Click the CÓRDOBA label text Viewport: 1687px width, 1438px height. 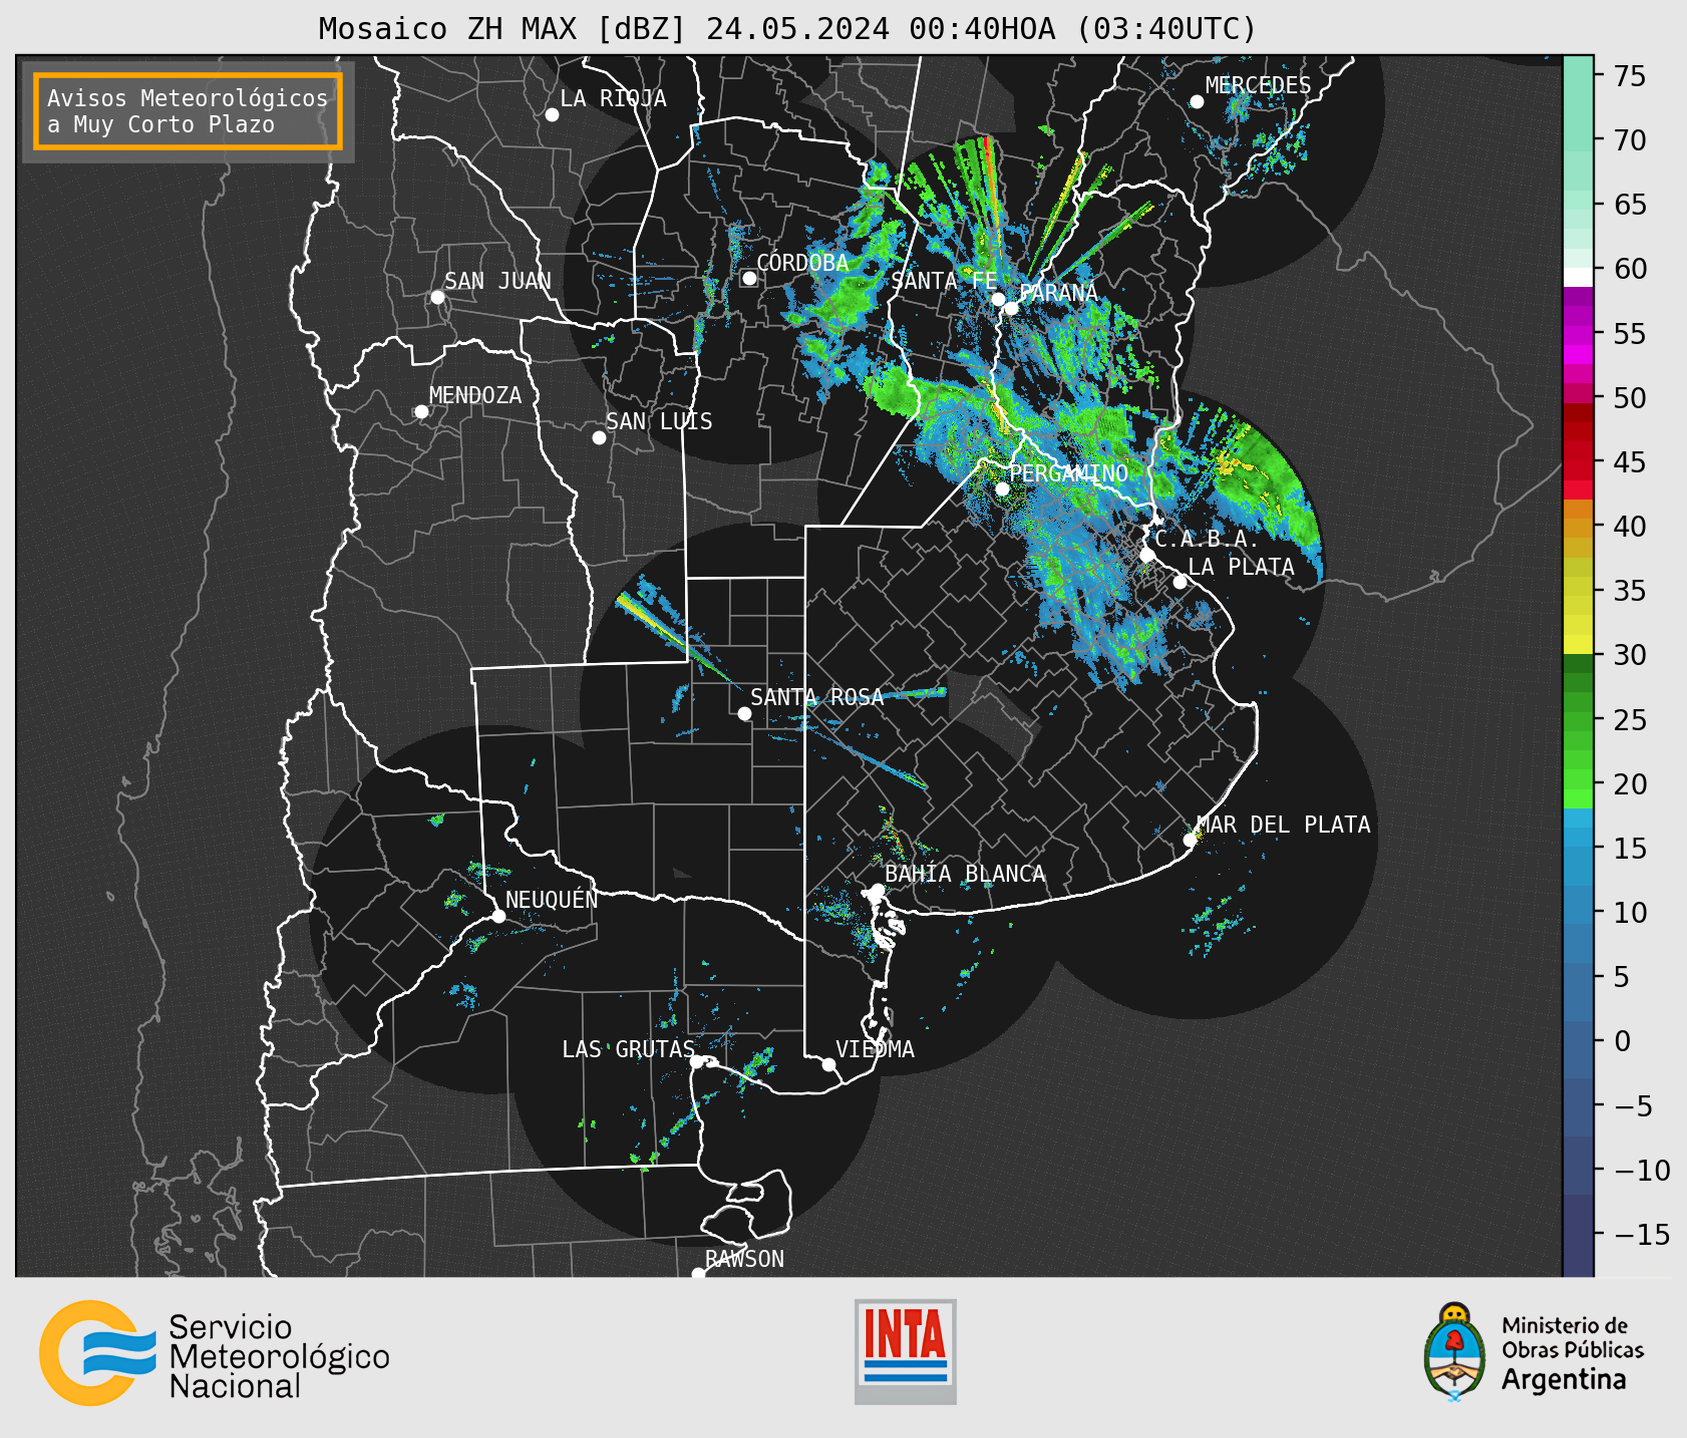coord(803,263)
